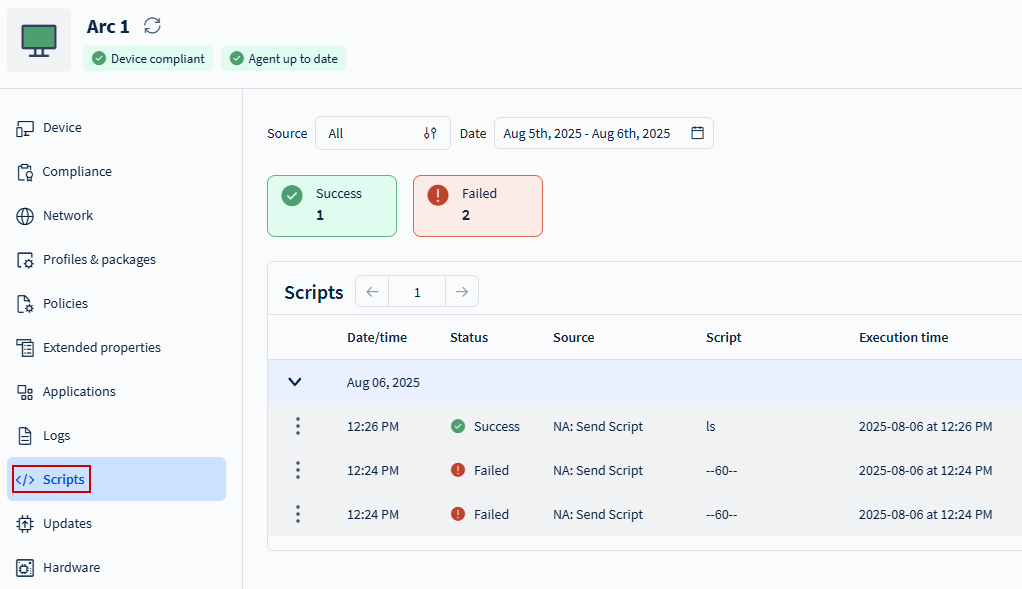The width and height of the screenshot is (1022, 589).
Task: Go to the next scripts page
Action: [461, 292]
